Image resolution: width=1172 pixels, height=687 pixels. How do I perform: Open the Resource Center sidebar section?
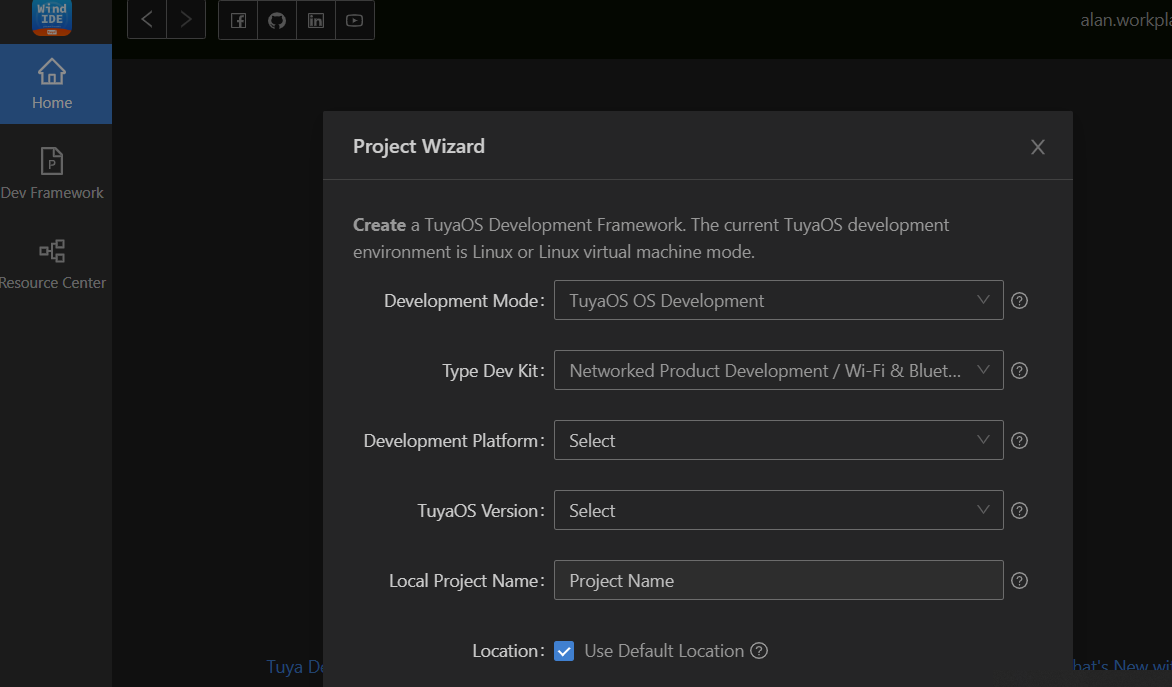click(x=52, y=264)
